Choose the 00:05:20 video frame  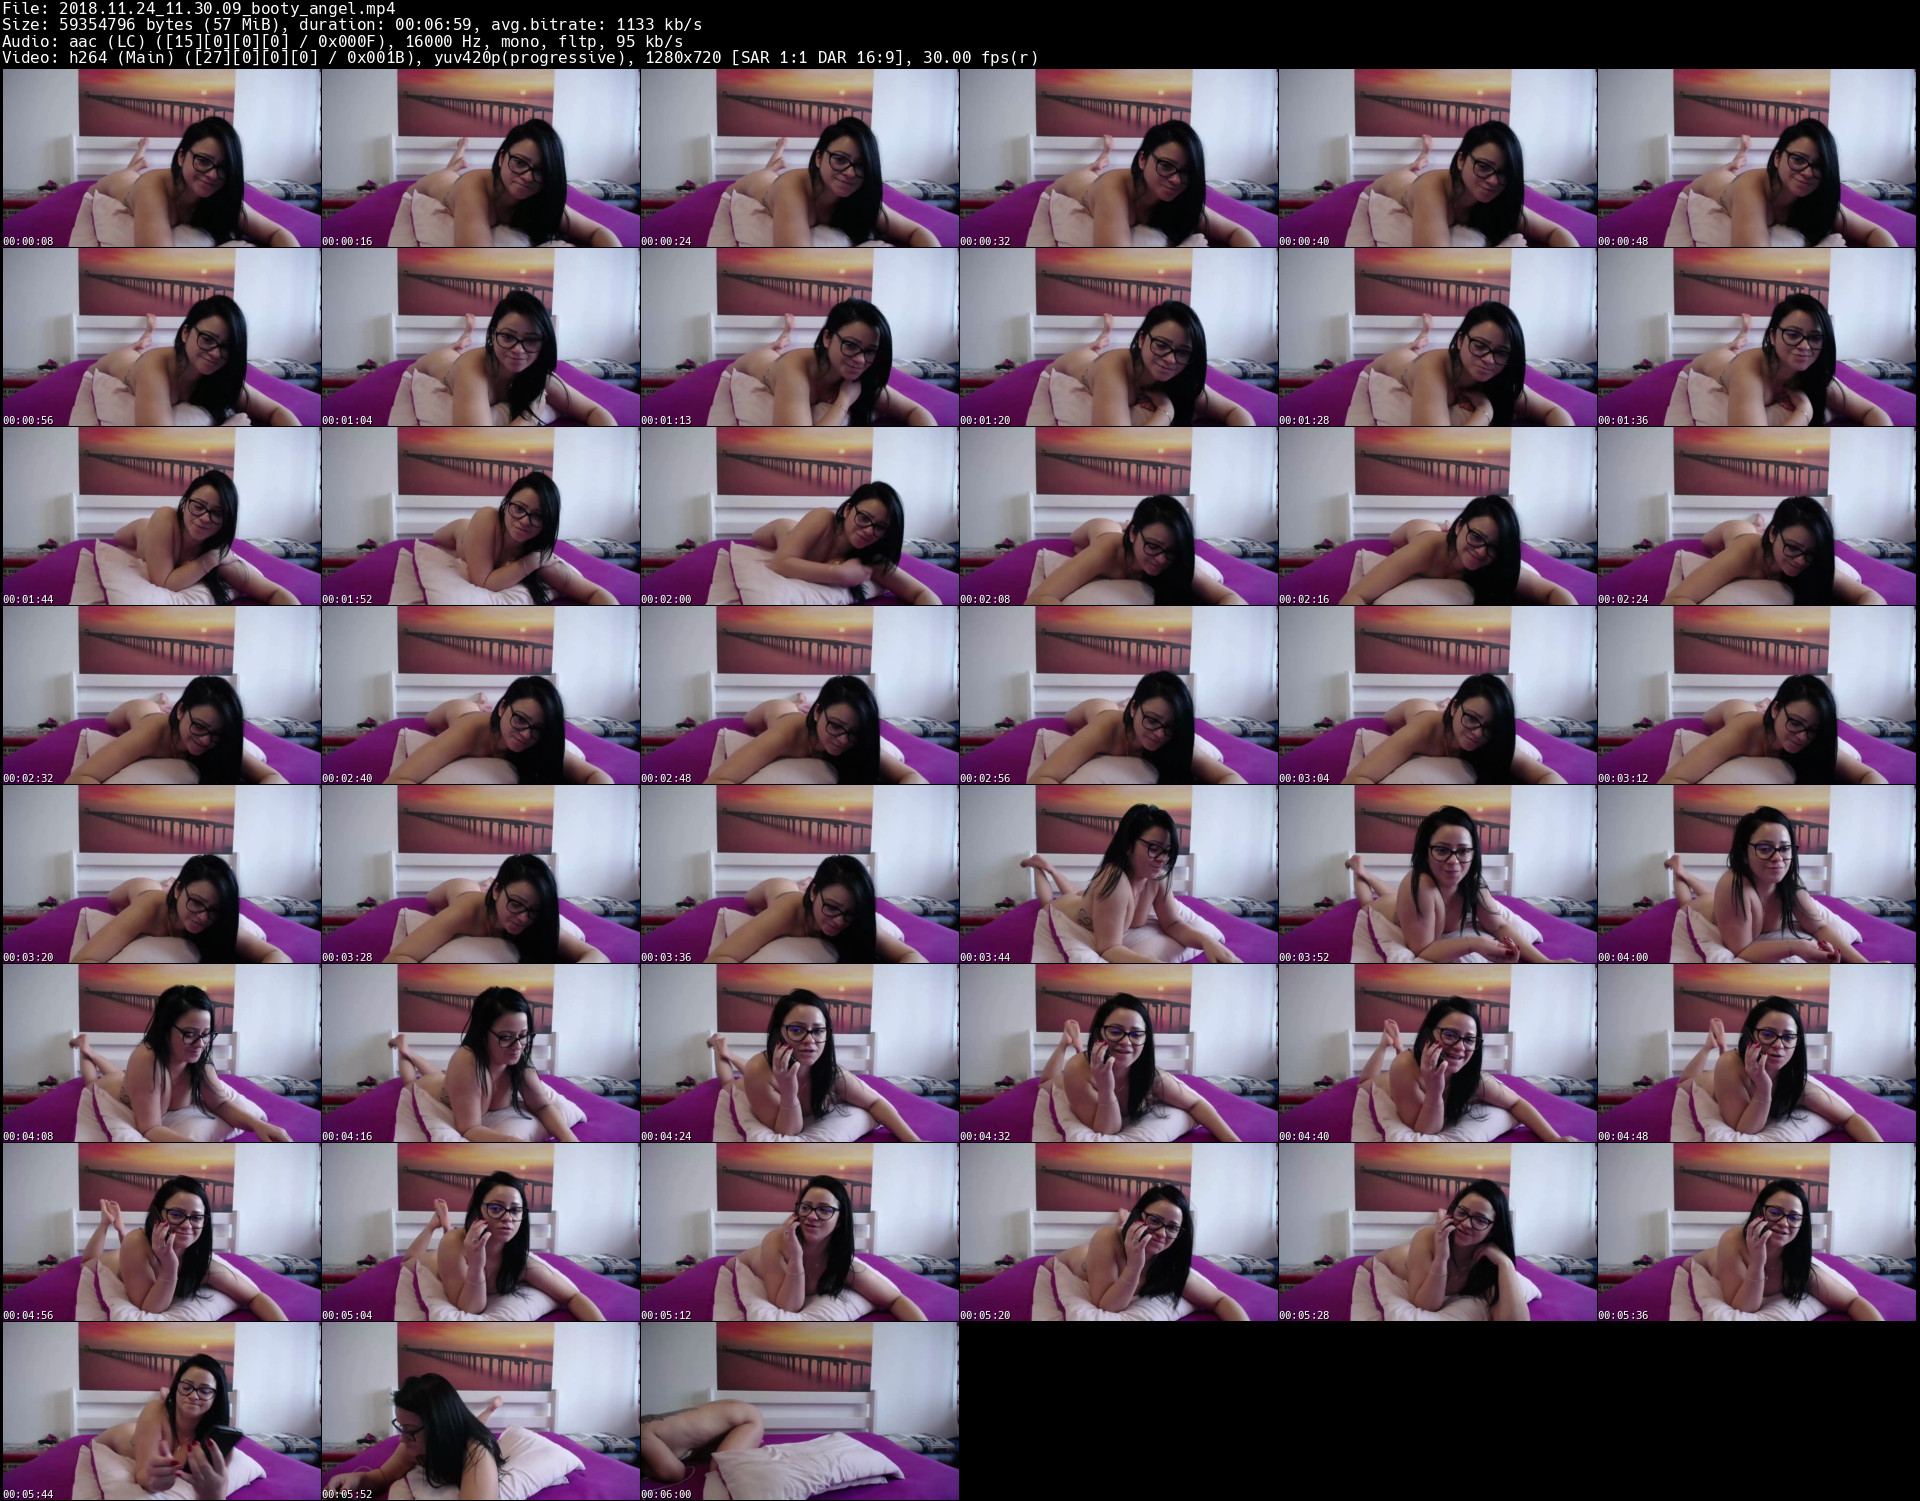click(1118, 1232)
